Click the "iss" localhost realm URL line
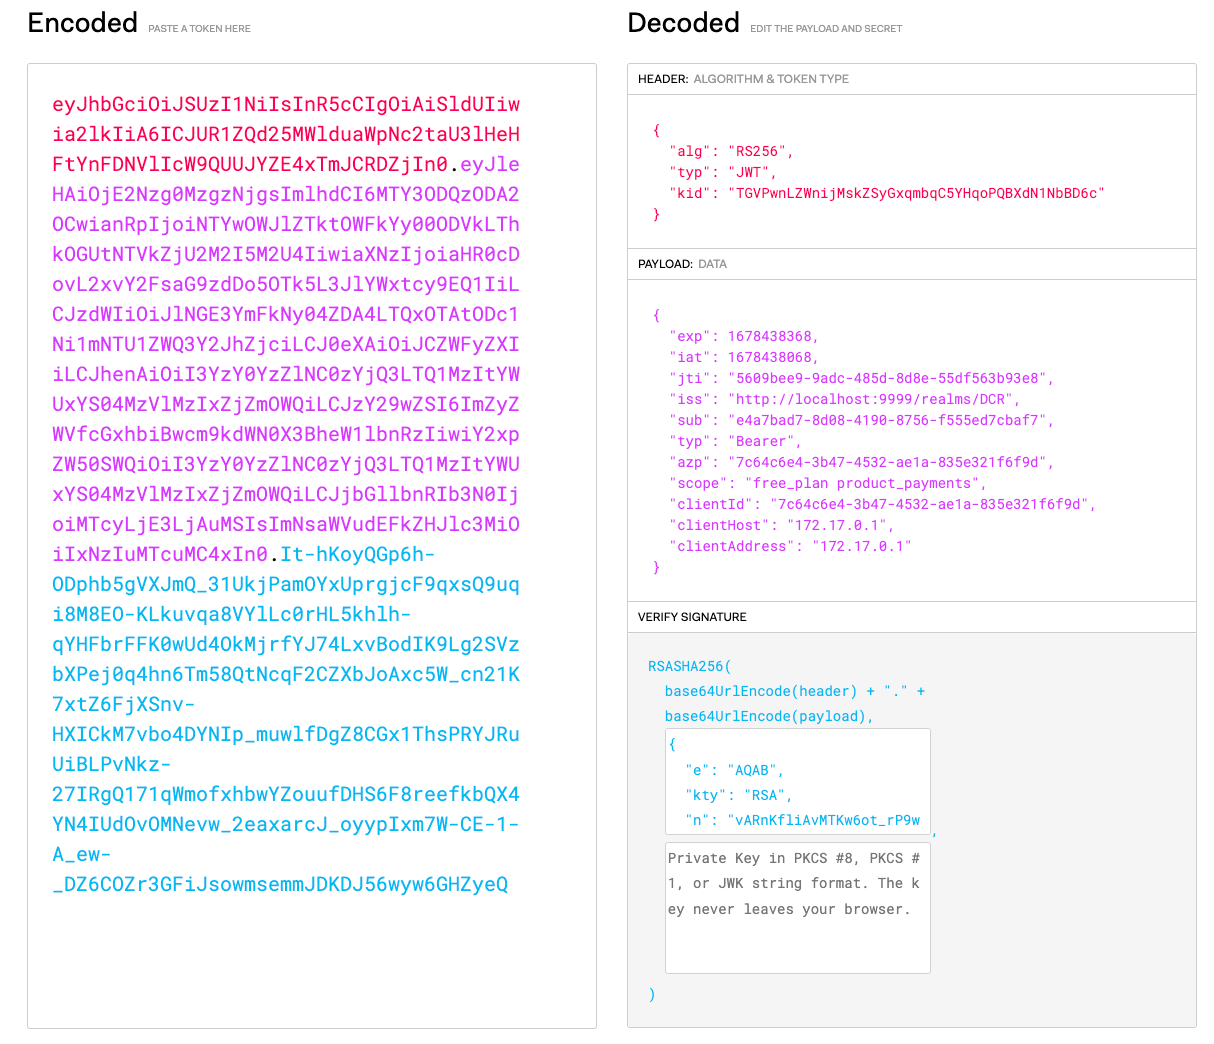 coord(845,400)
